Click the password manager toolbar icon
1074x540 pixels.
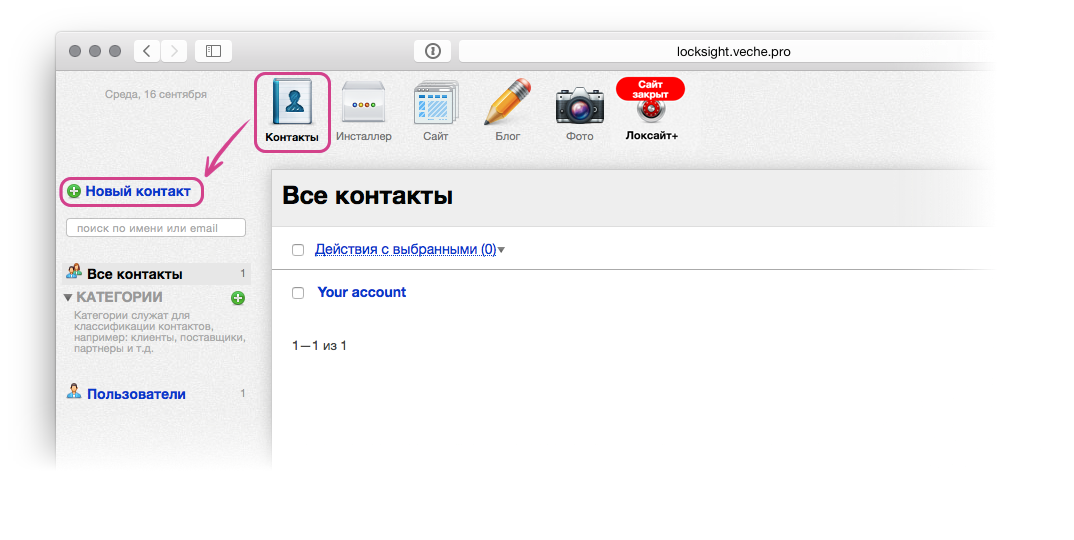click(432, 51)
